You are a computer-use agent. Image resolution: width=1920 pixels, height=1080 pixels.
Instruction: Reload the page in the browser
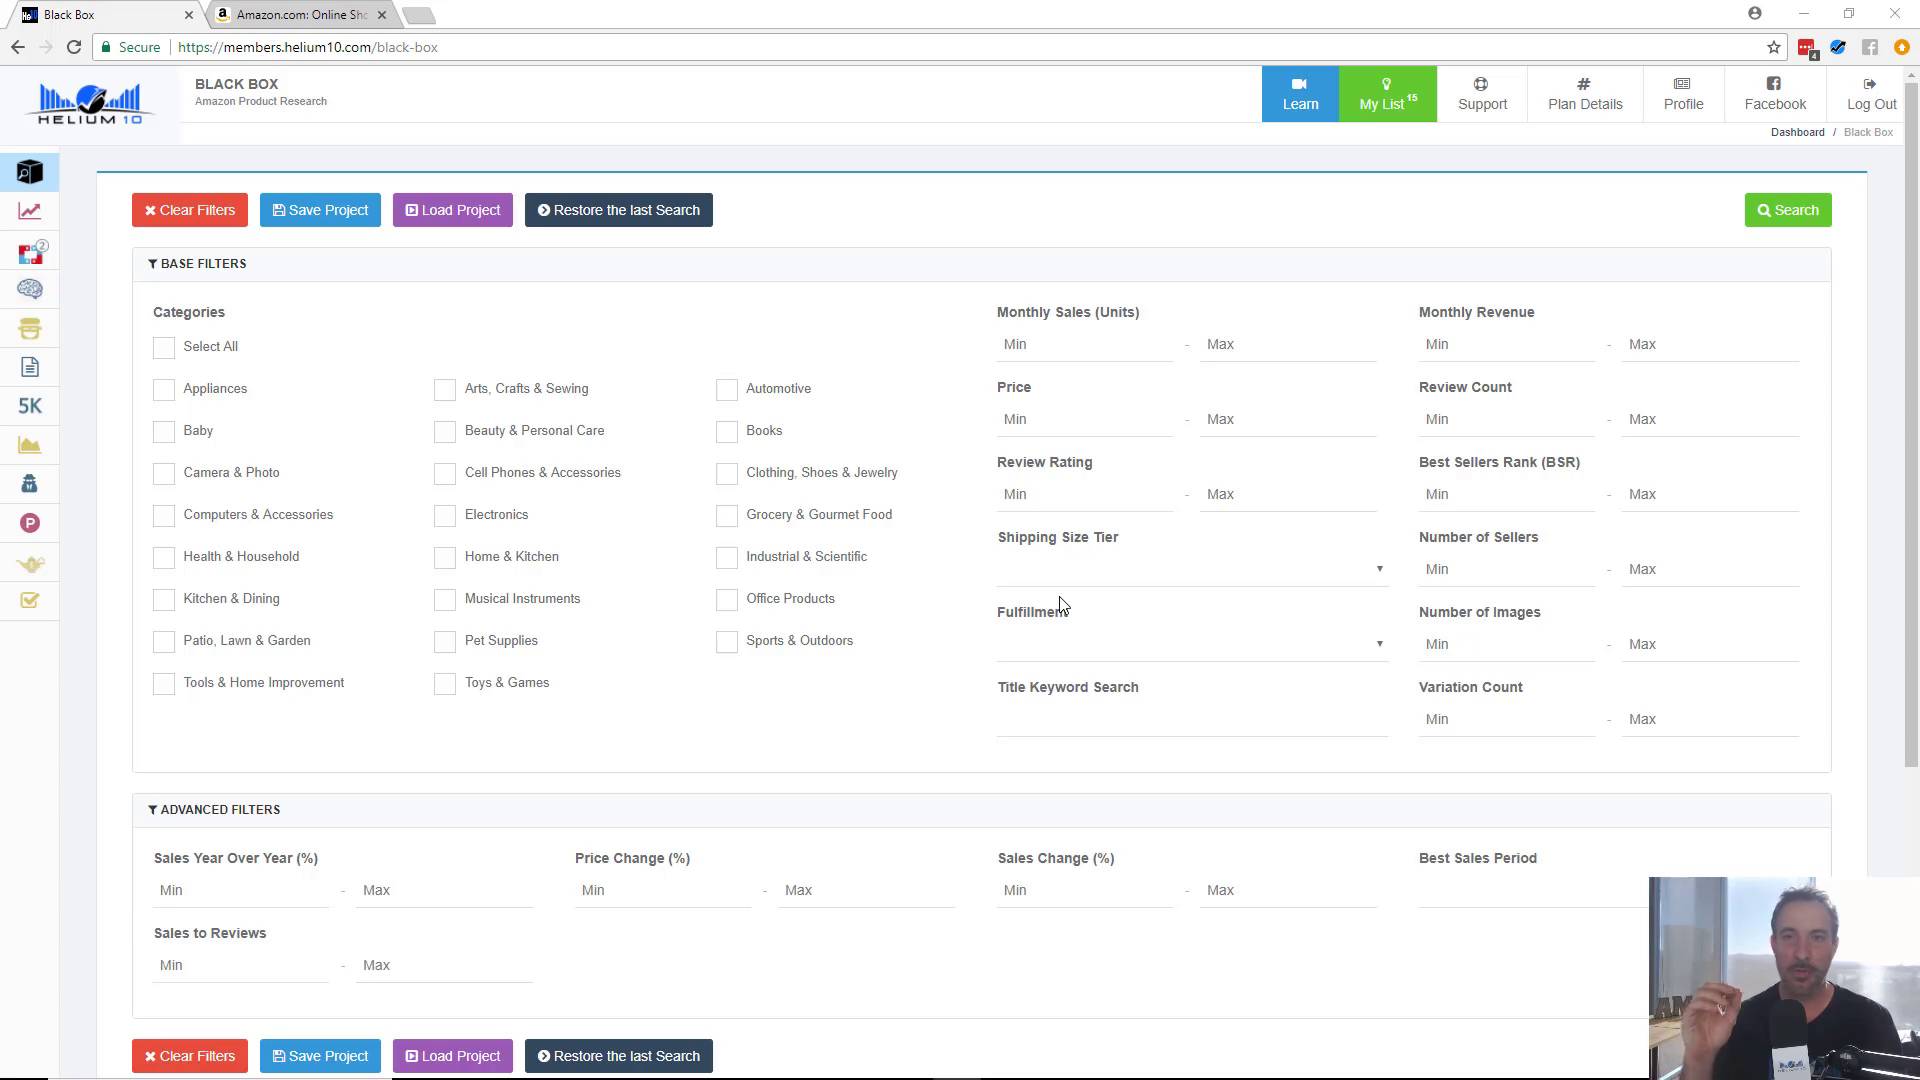click(74, 47)
